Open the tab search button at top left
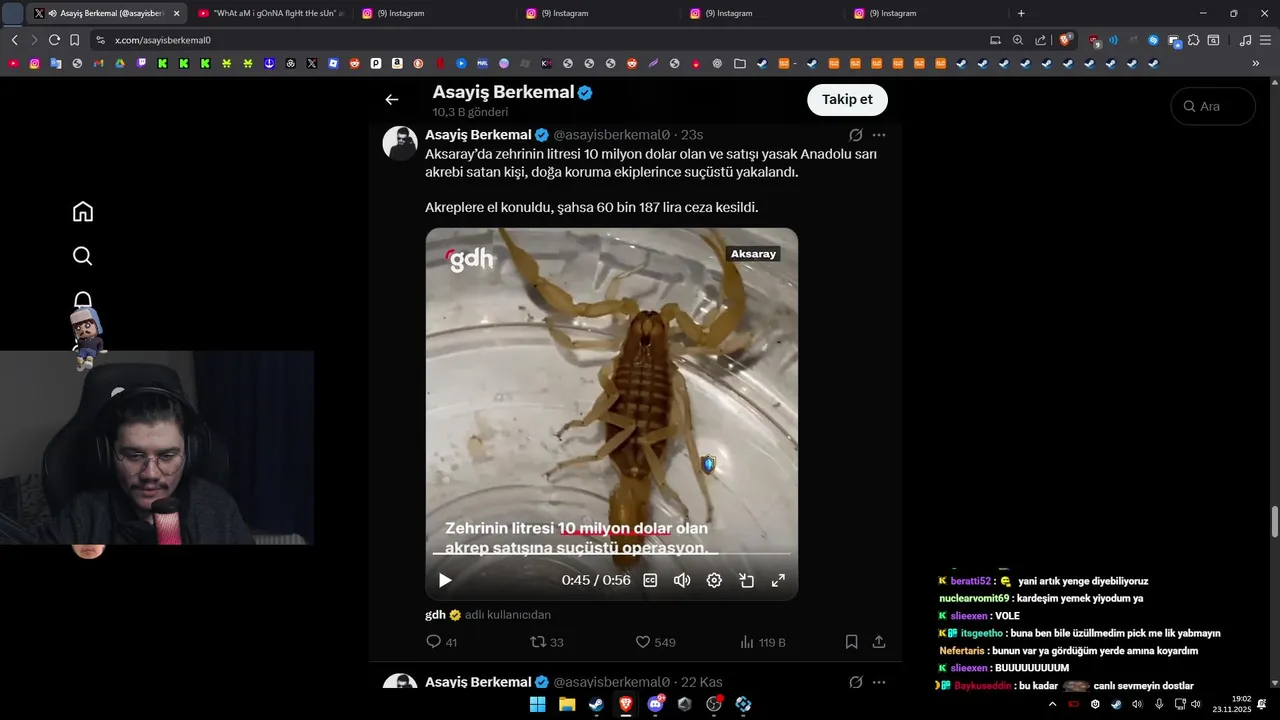The width and height of the screenshot is (1280, 720). (13, 14)
